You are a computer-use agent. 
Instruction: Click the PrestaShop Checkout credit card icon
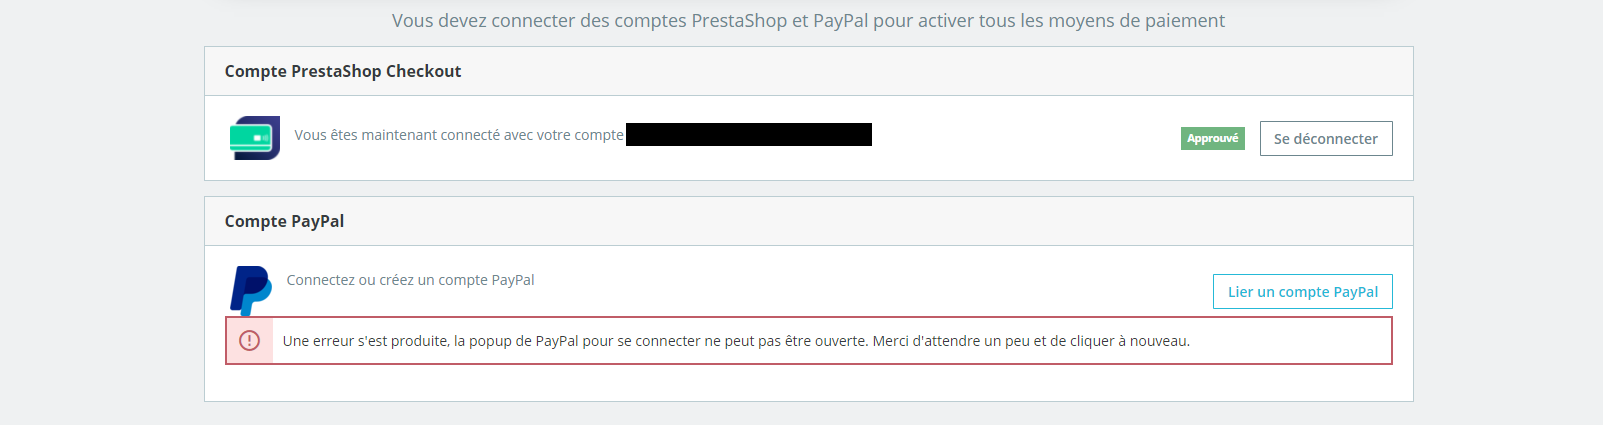point(254,138)
